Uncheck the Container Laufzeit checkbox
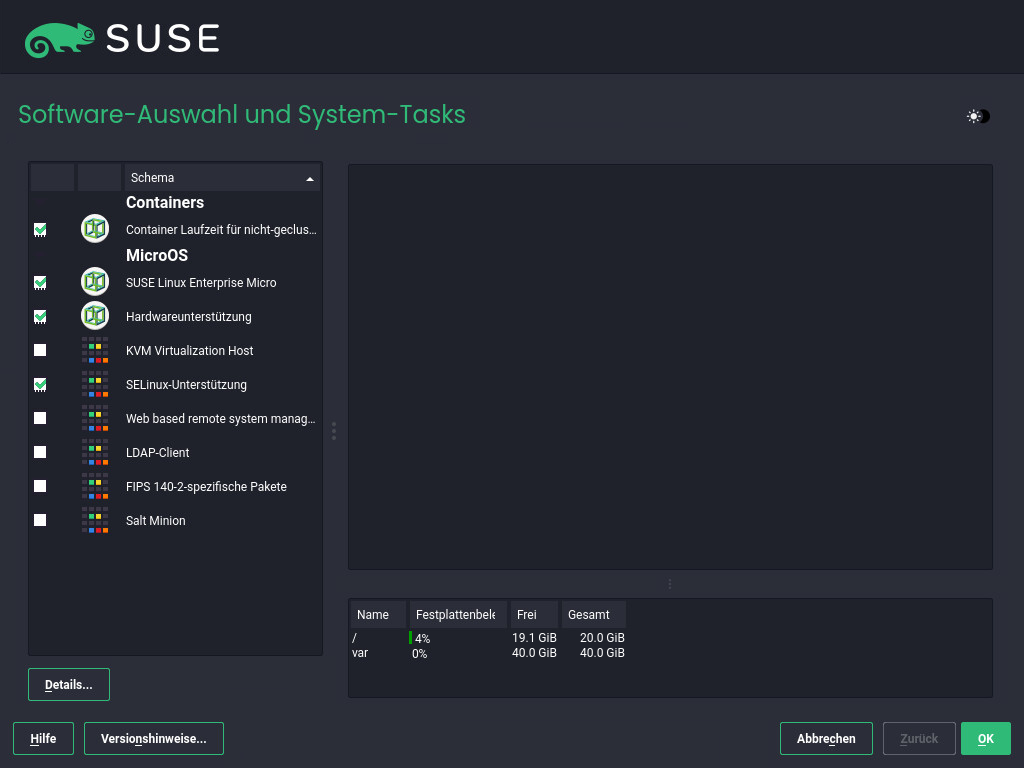This screenshot has height=768, width=1024. [40, 229]
